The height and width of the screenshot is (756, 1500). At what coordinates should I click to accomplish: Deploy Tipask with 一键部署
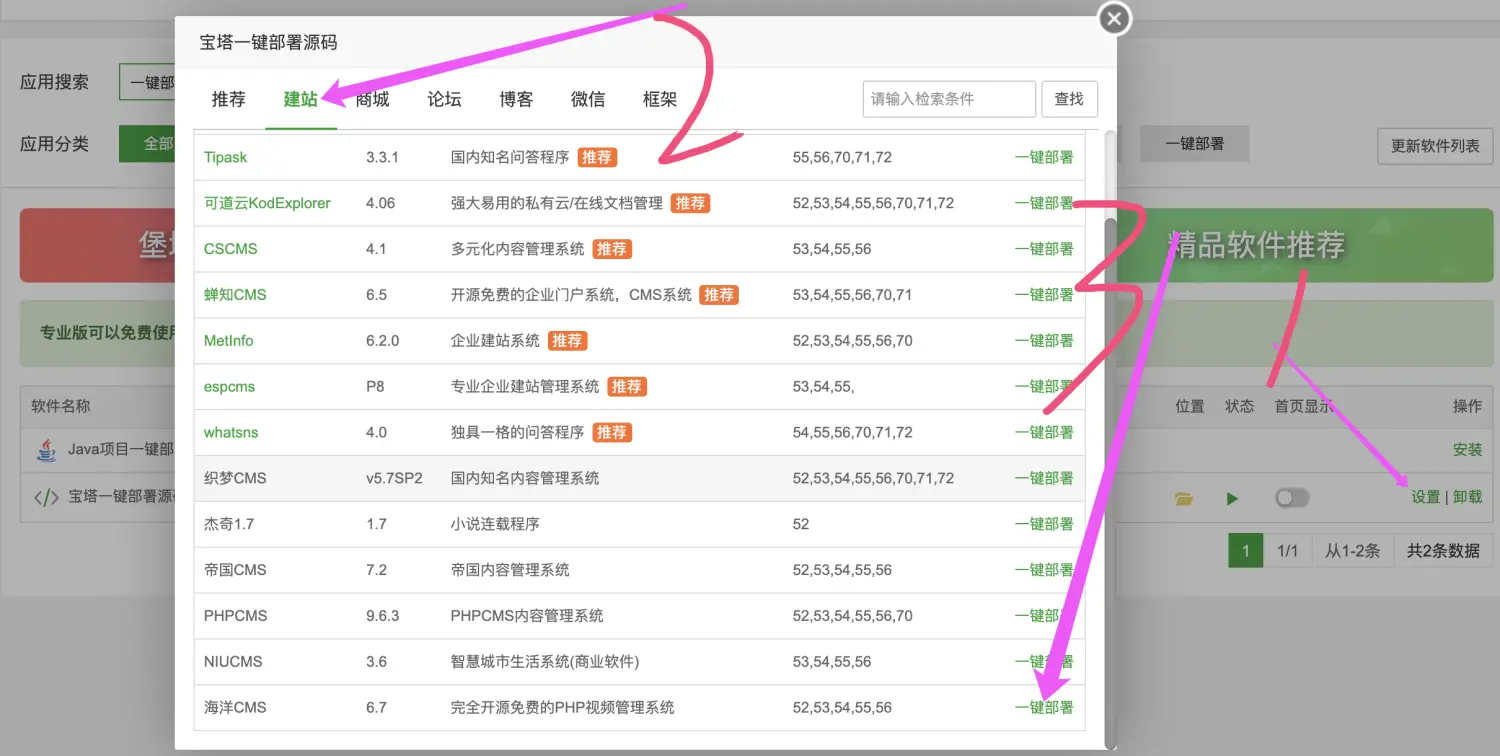(x=1044, y=157)
